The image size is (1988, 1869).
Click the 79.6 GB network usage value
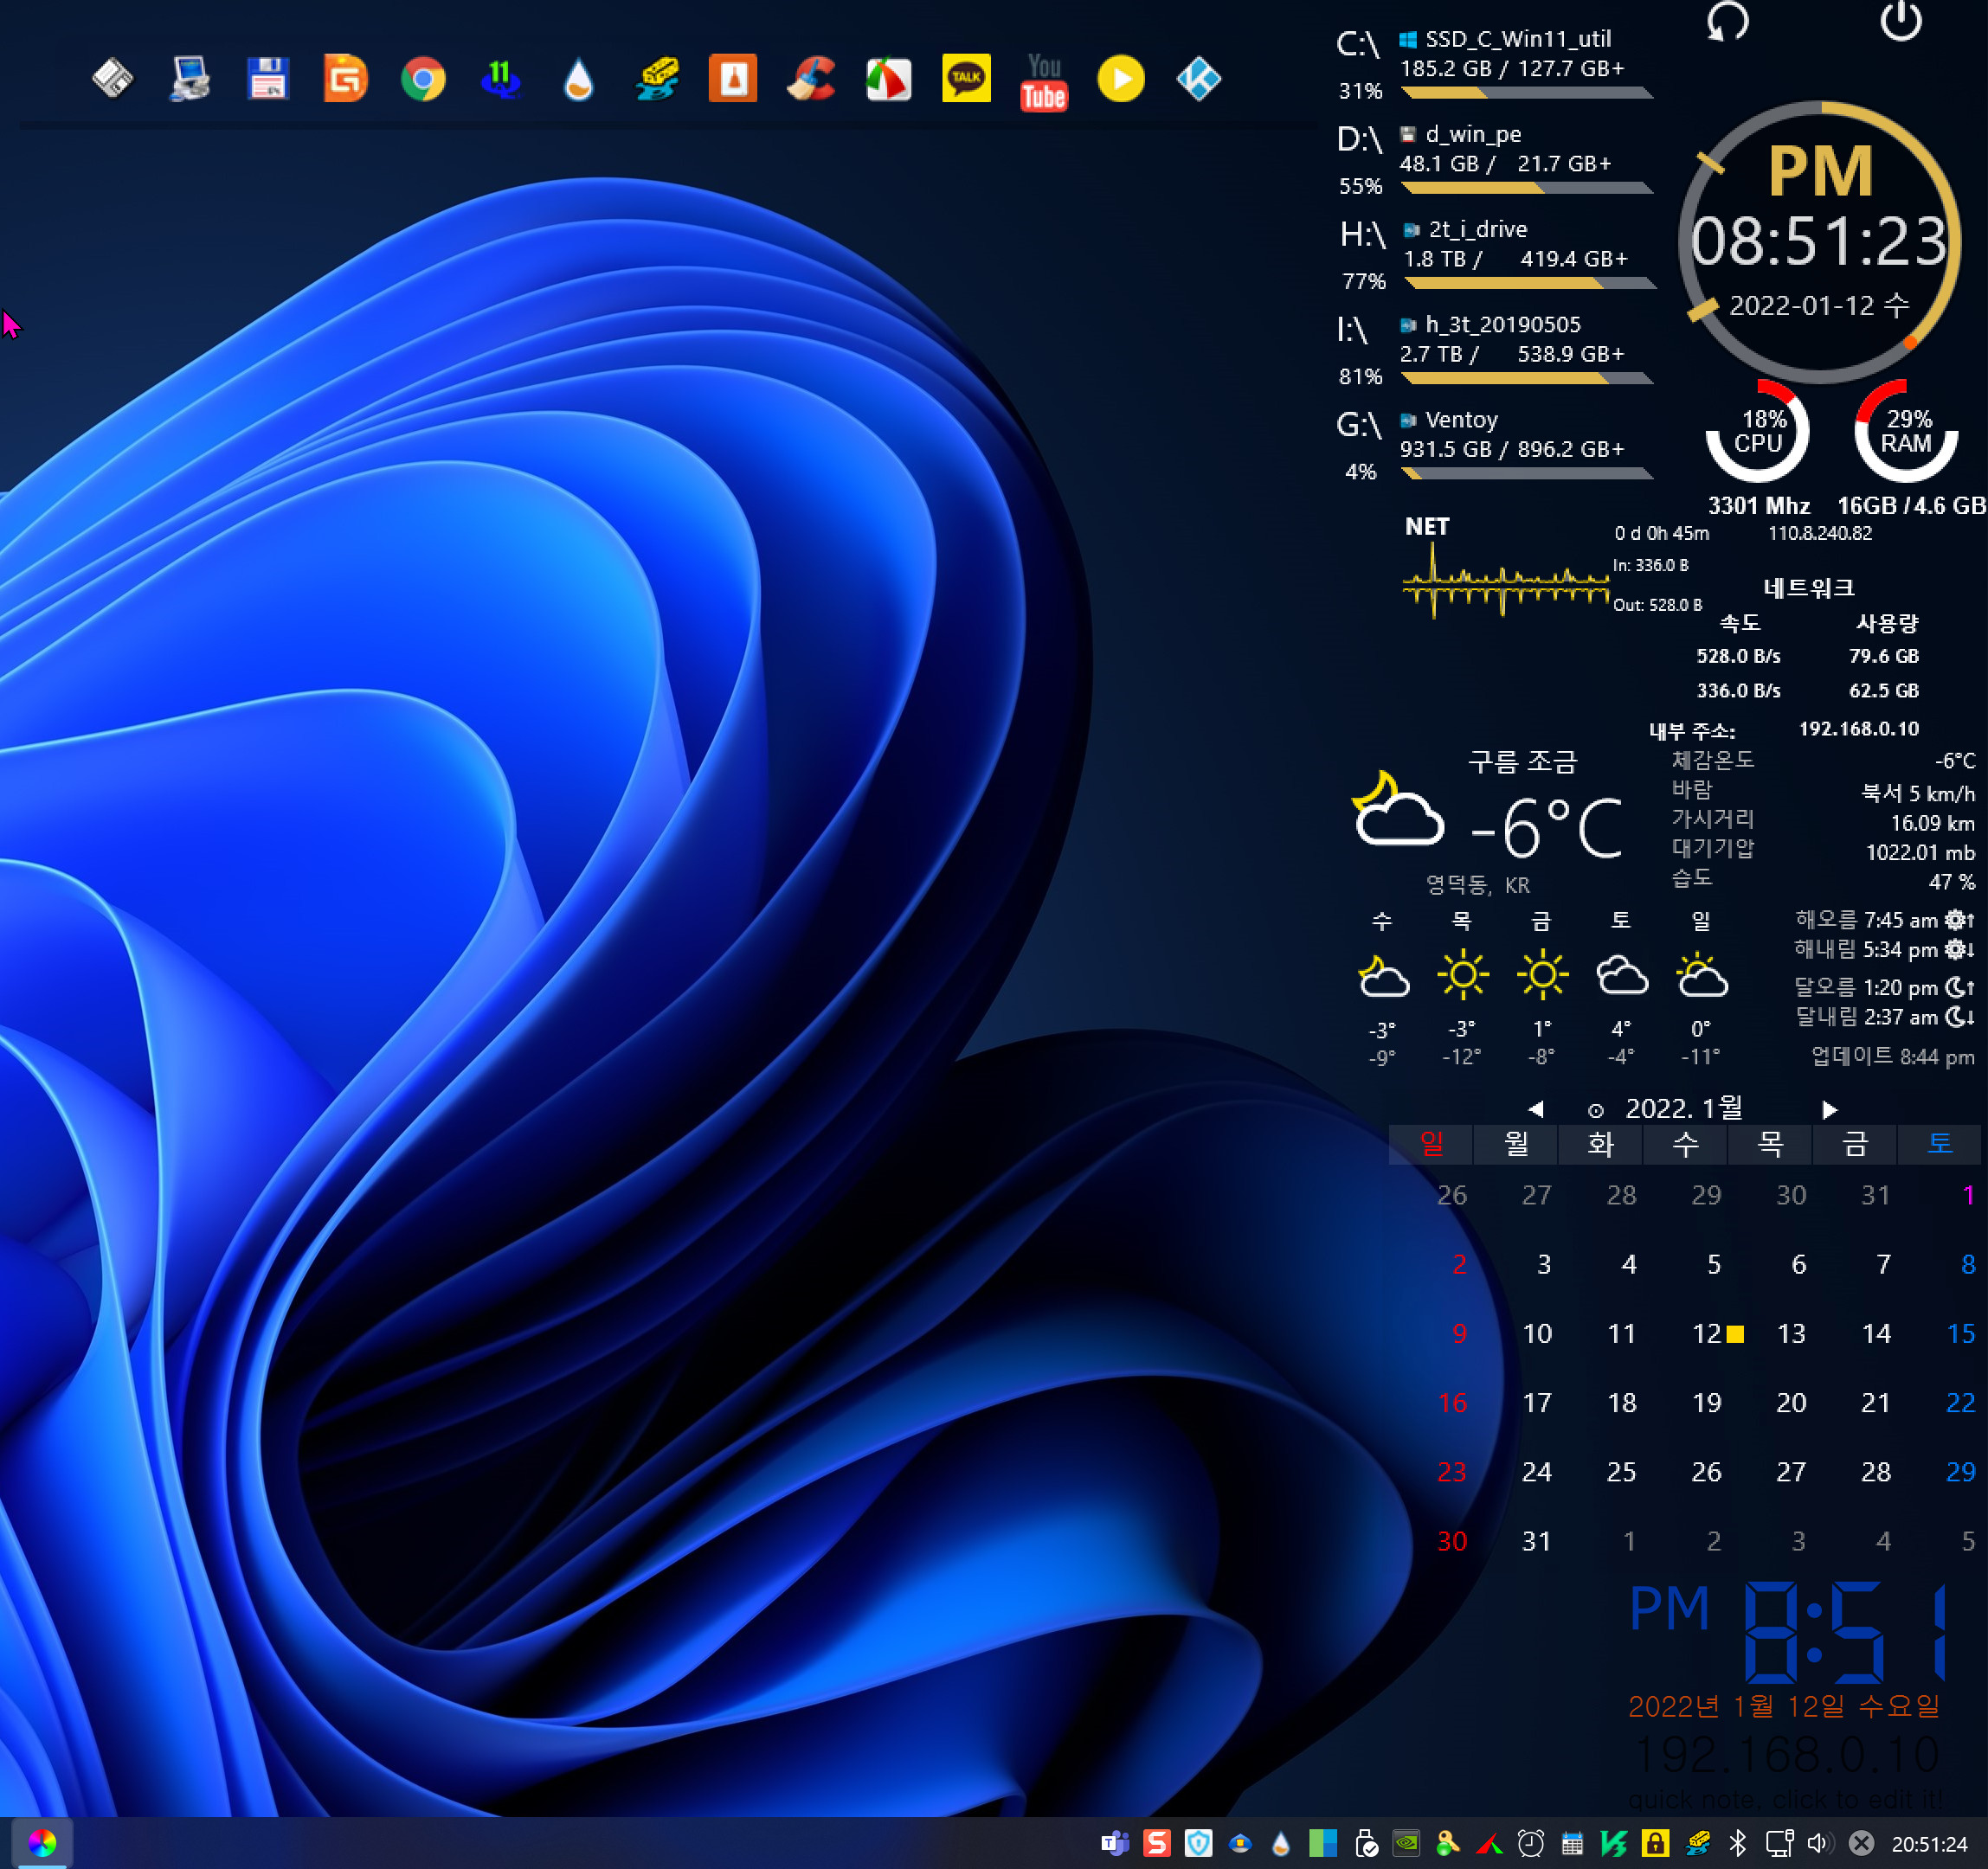coord(1883,656)
